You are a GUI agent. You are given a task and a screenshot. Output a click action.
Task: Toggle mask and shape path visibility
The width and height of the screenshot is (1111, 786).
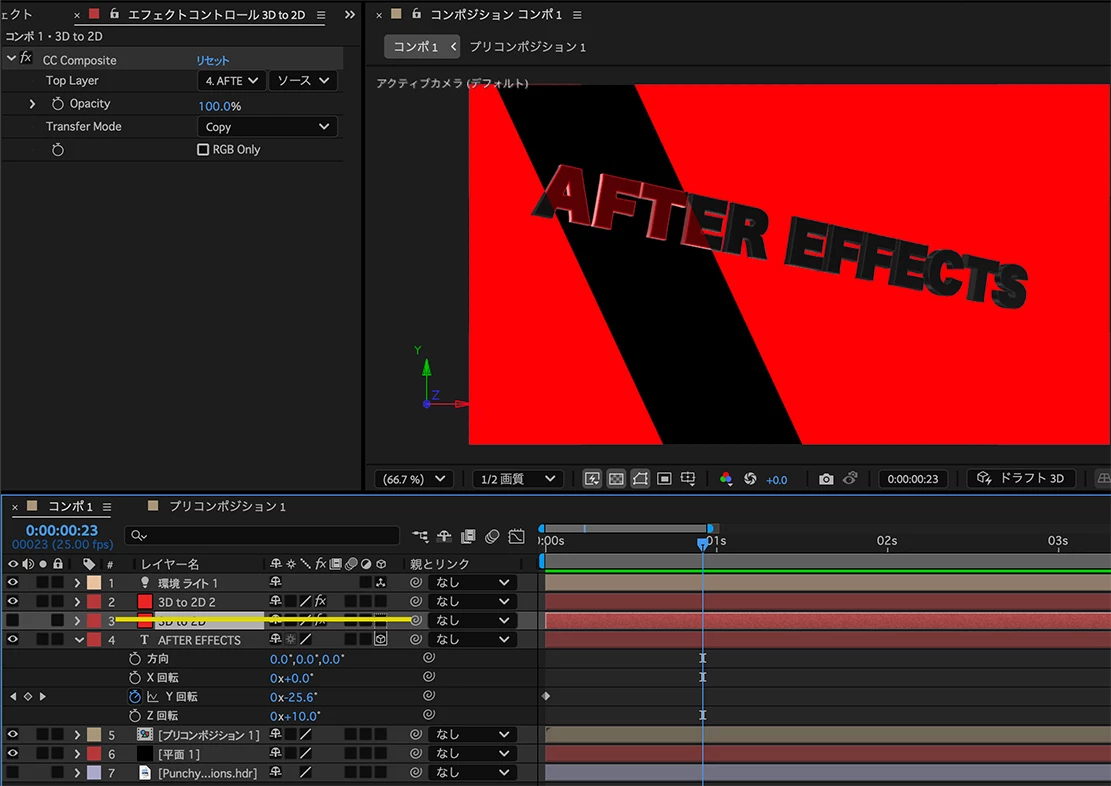640,479
